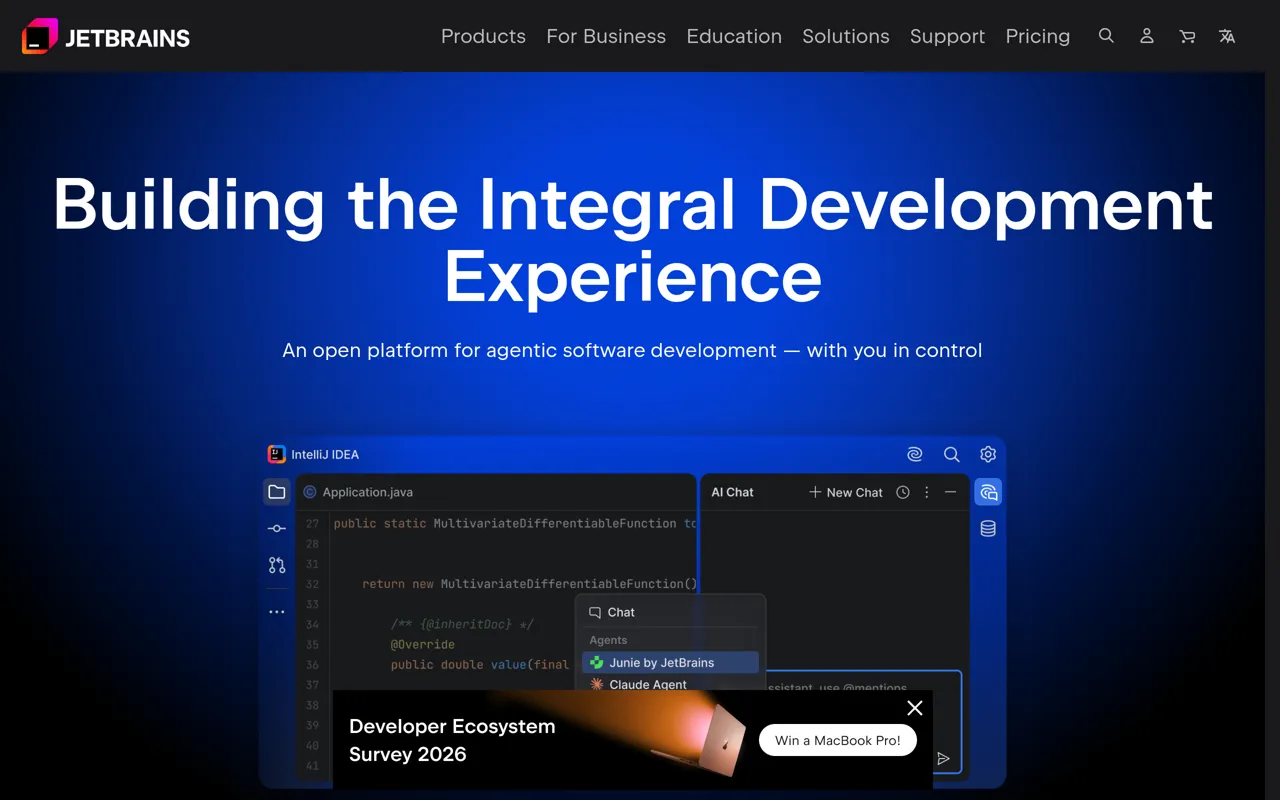Screen dimensions: 1280x800
Task: Show chat history clock icon
Action: coord(903,492)
